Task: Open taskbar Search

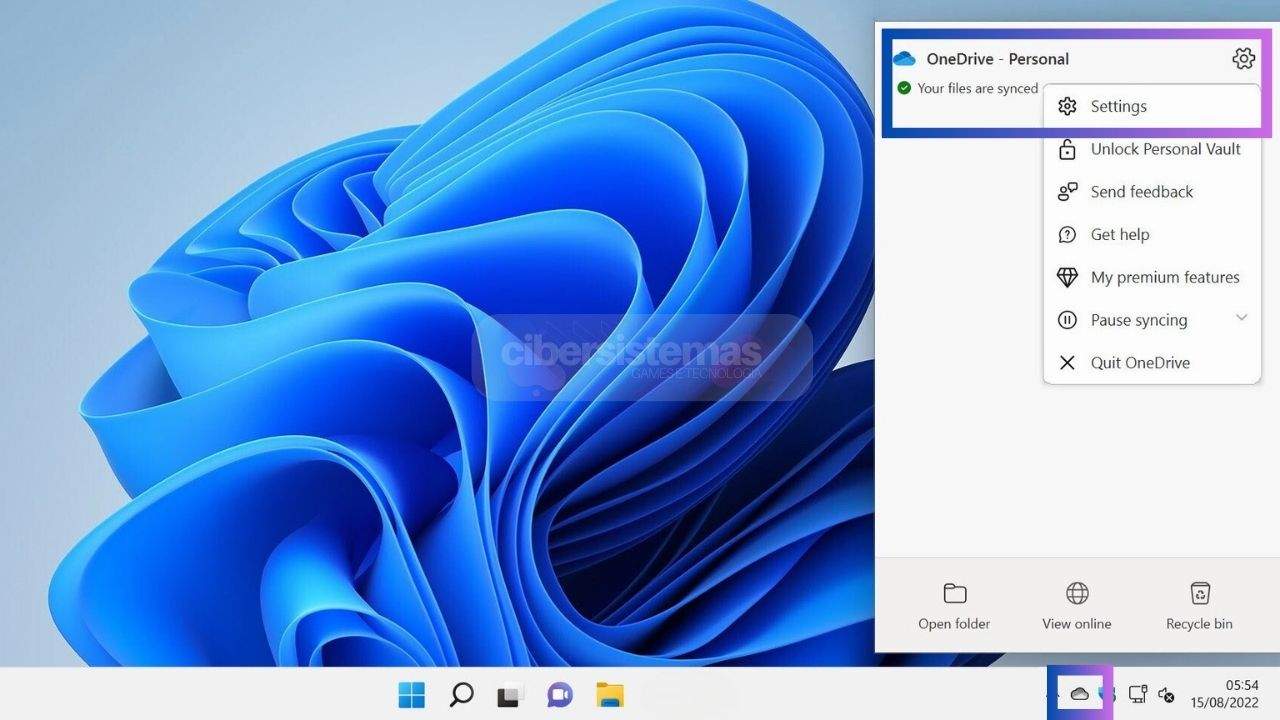Action: [x=461, y=694]
